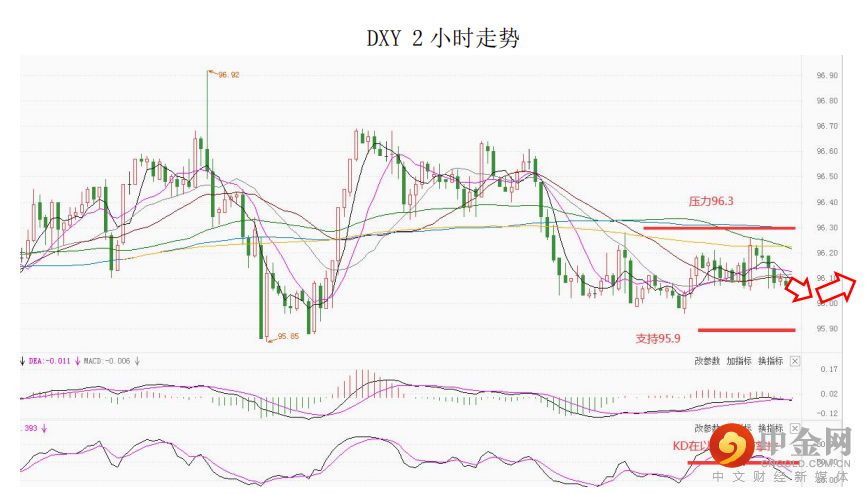Click the red down-right outlined arrow
The image size is (866, 495).
(799, 289)
